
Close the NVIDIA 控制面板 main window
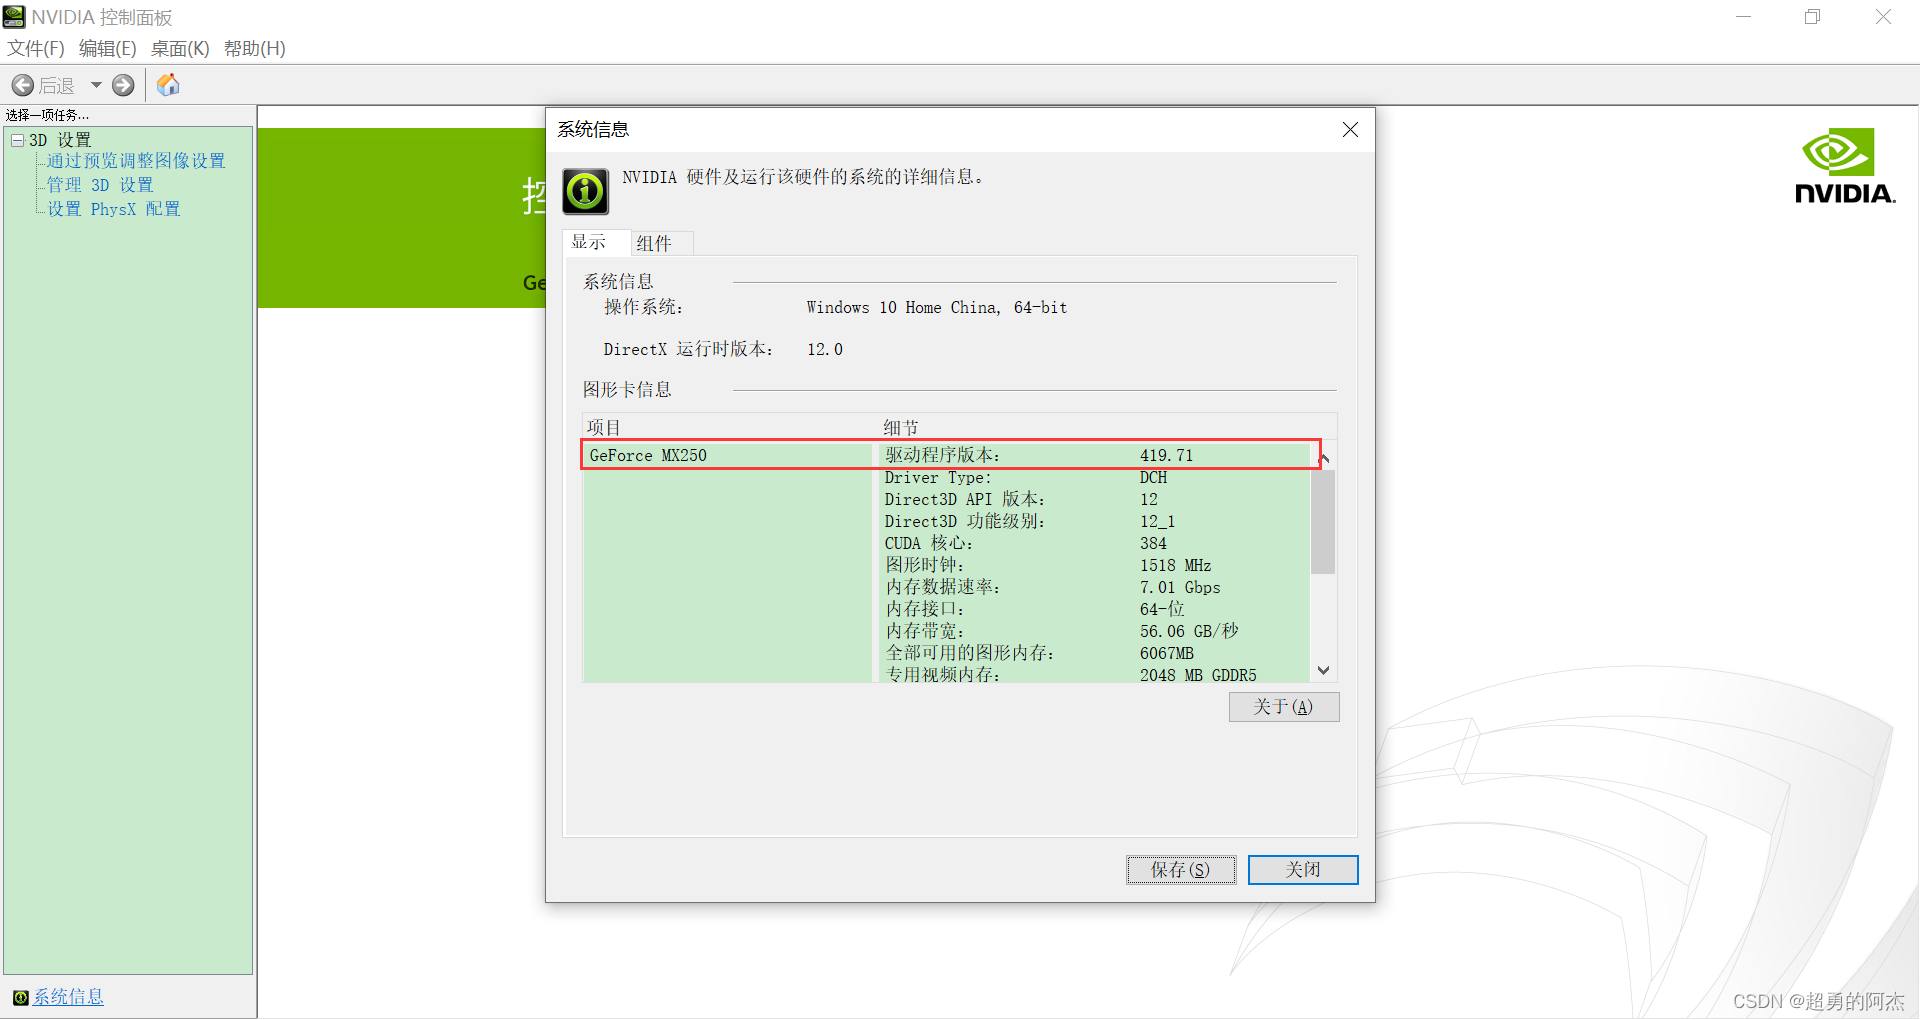(x=1883, y=17)
